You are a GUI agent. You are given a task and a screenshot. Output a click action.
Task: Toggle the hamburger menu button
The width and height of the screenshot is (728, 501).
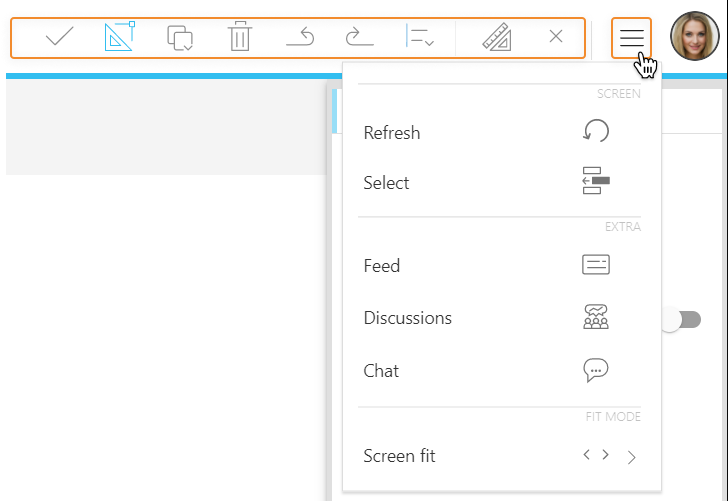coord(631,38)
